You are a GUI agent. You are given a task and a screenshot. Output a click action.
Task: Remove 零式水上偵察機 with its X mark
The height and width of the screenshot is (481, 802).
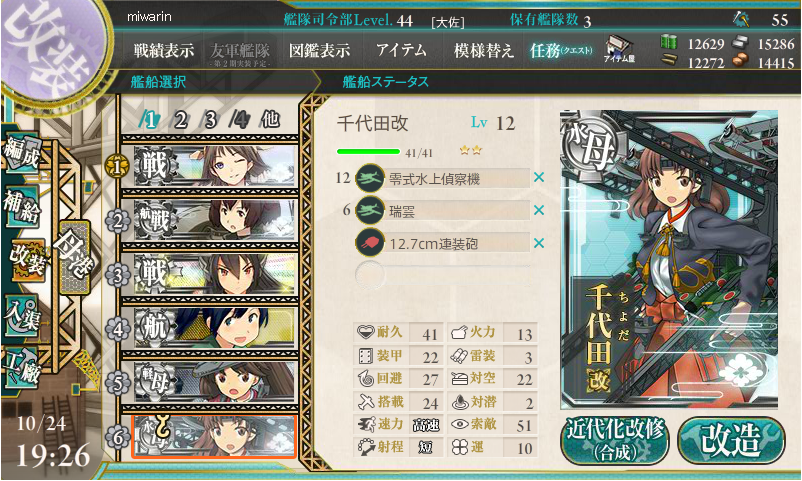pos(539,178)
